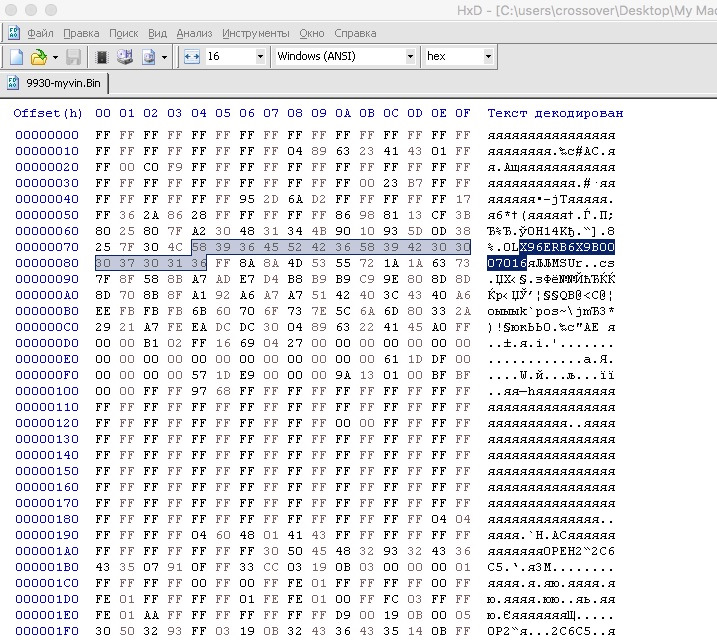Click the Open RAM chip icon
717x640 pixels.
[x=102, y=57]
